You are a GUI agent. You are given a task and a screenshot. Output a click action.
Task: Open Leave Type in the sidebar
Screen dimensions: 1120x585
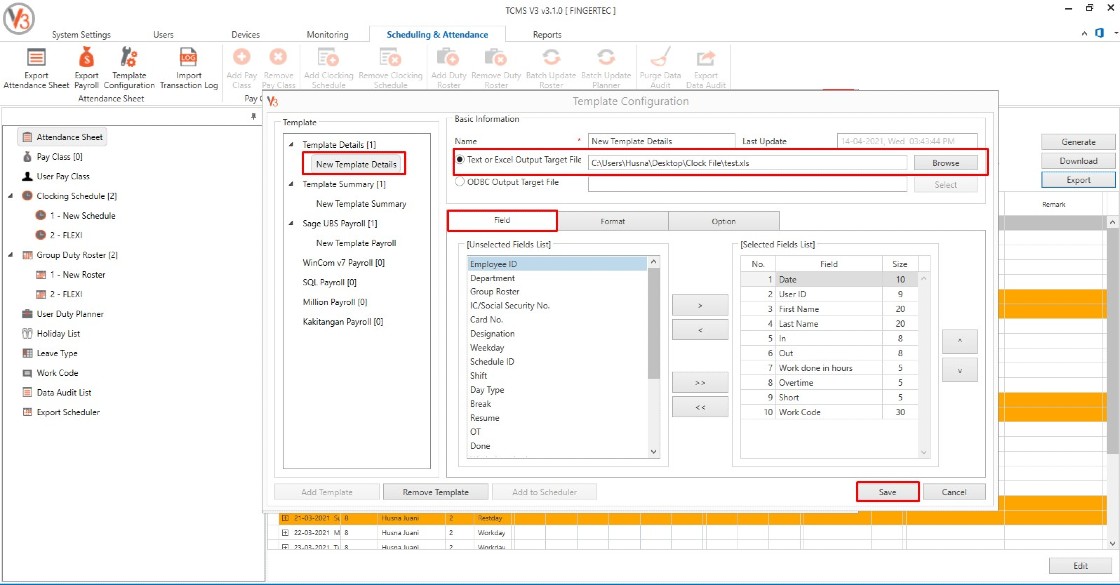click(x=50, y=354)
